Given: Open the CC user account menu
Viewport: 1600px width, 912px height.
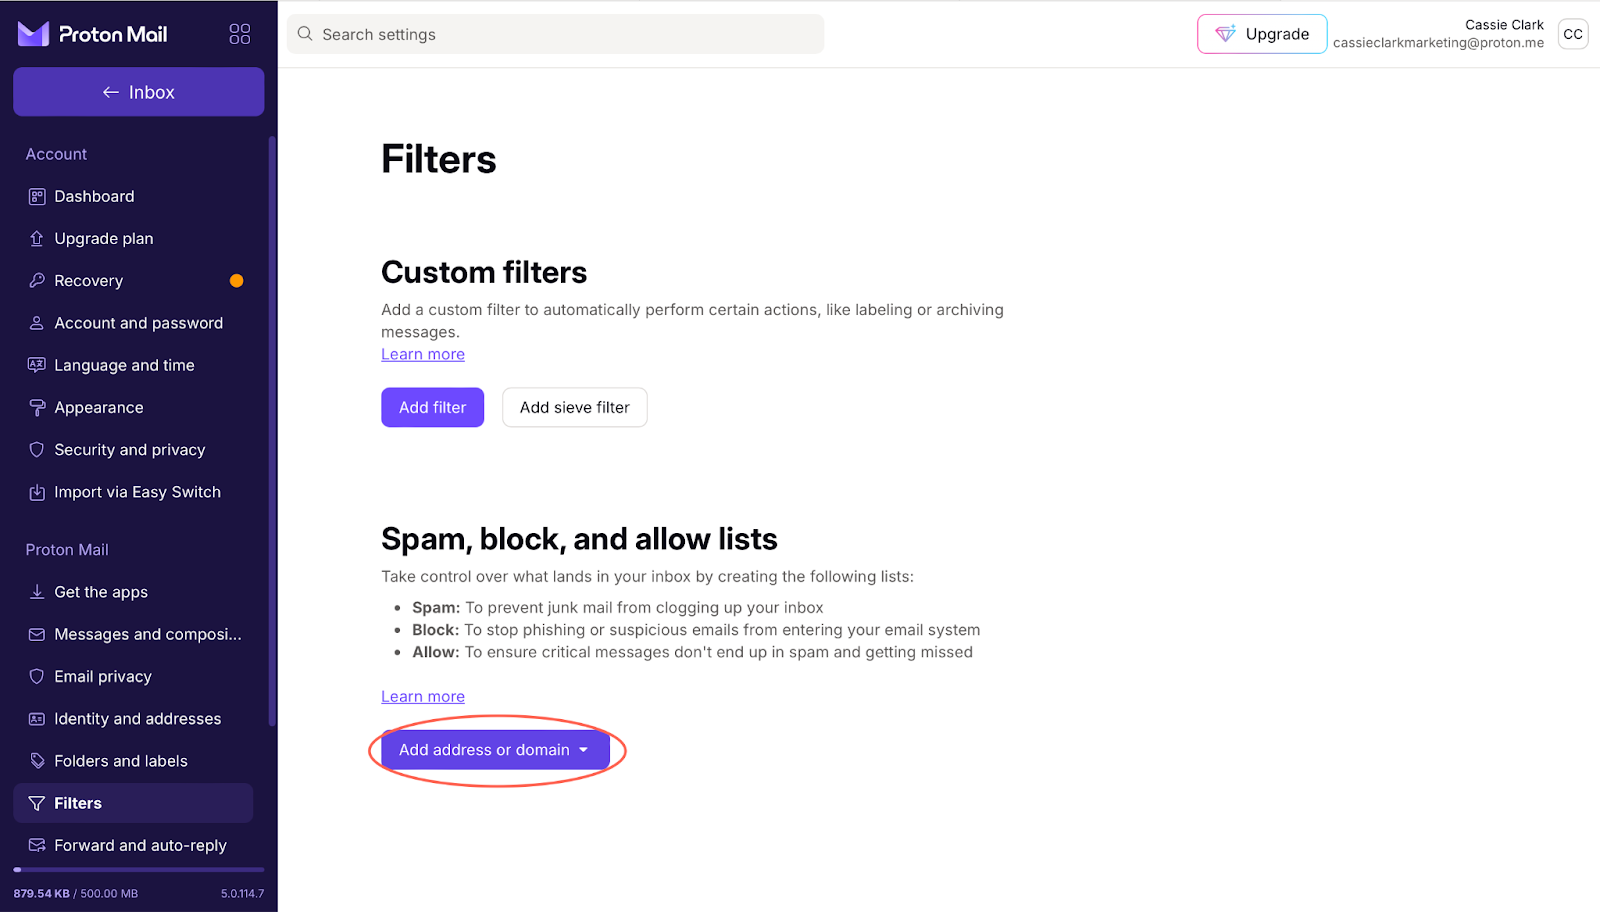Looking at the screenshot, I should coord(1572,34).
